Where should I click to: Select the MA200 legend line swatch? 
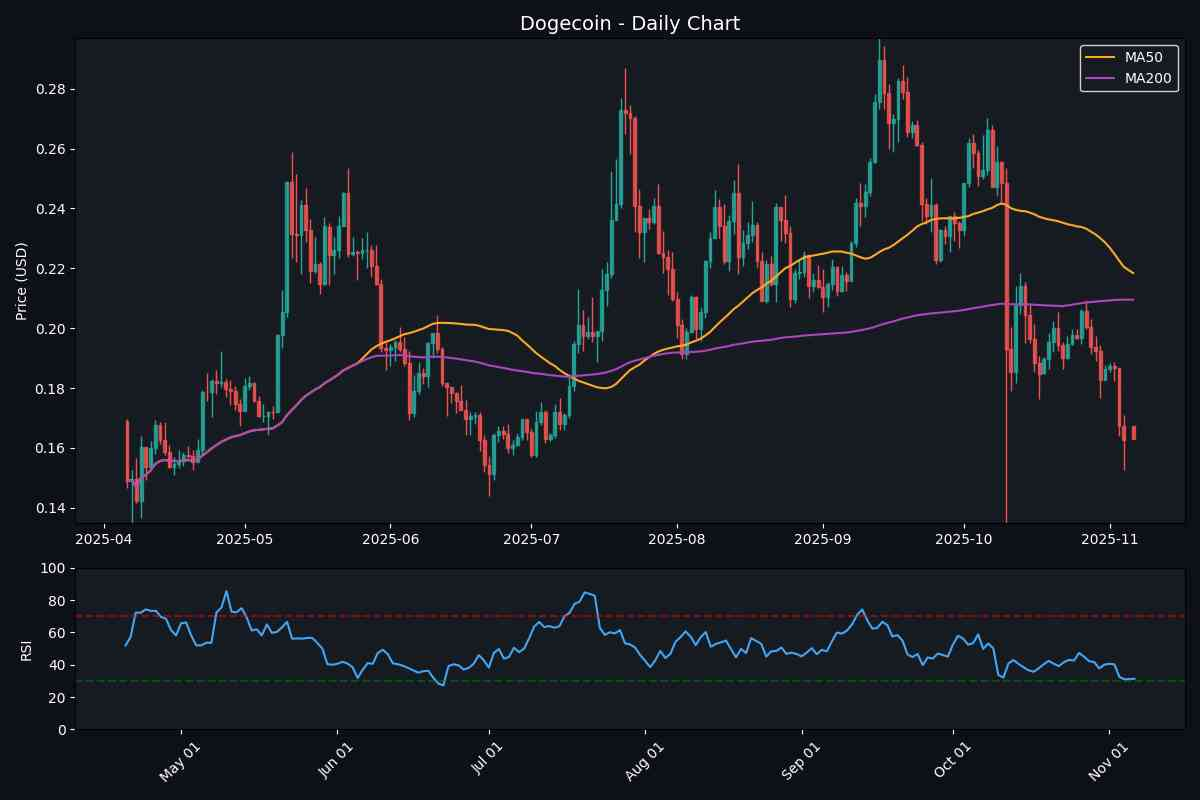pyautogui.click(x=1102, y=77)
